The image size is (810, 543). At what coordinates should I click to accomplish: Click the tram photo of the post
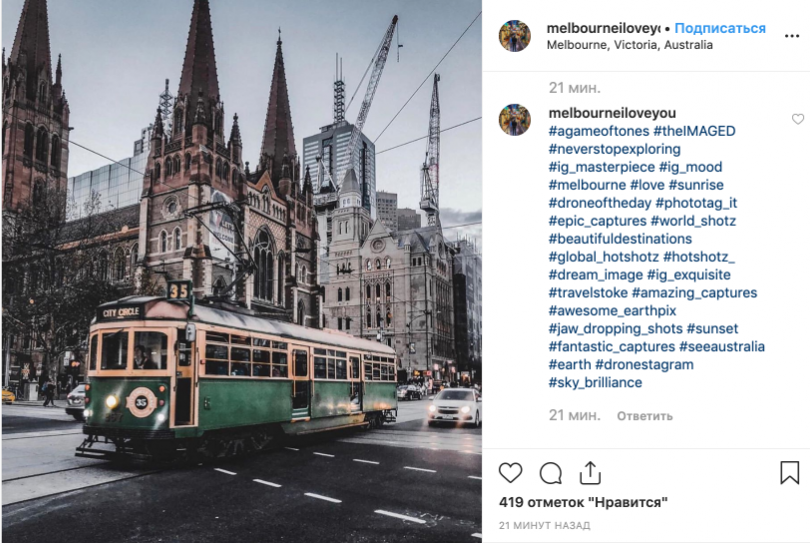click(241, 271)
